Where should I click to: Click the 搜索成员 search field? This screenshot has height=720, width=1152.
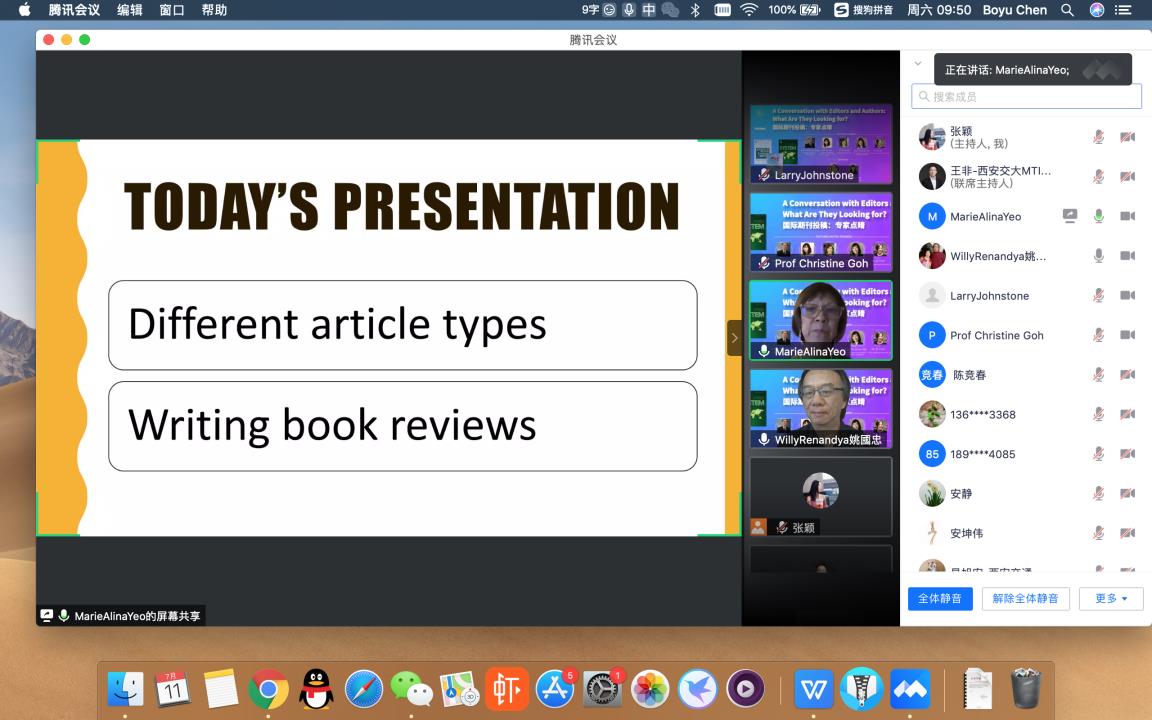click(1026, 97)
